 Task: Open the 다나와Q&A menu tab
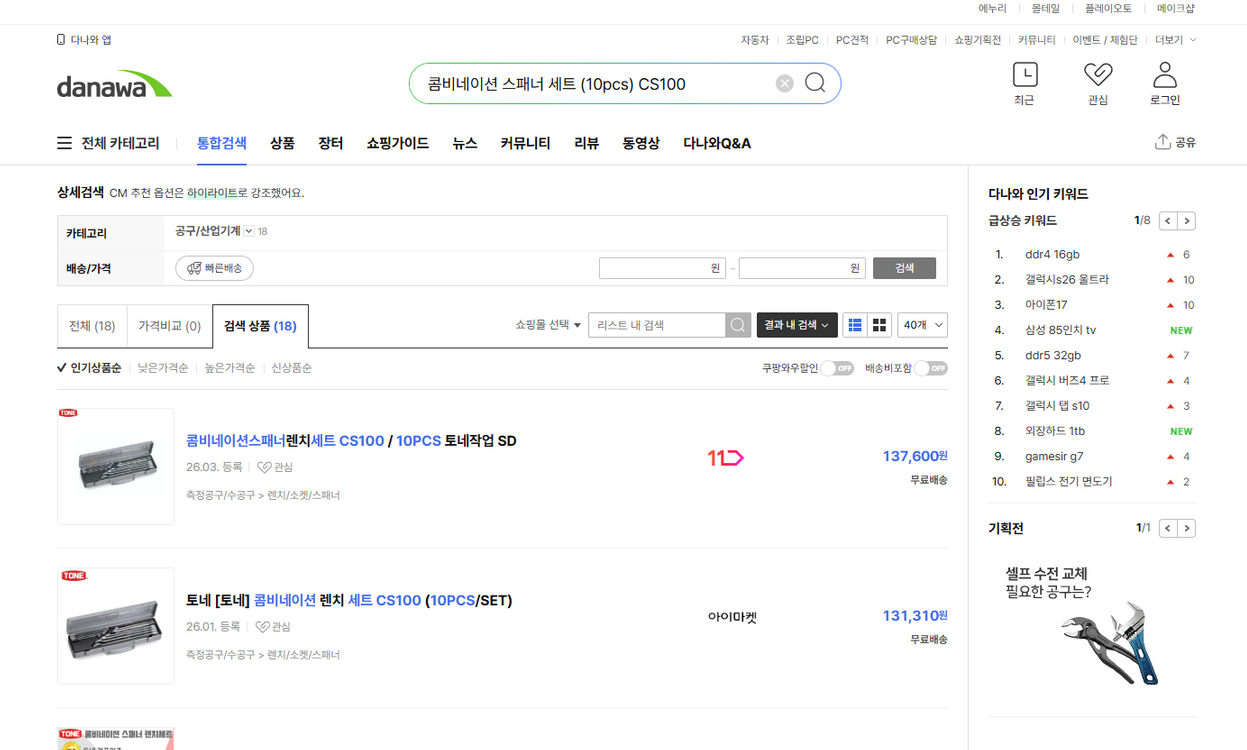(x=717, y=143)
